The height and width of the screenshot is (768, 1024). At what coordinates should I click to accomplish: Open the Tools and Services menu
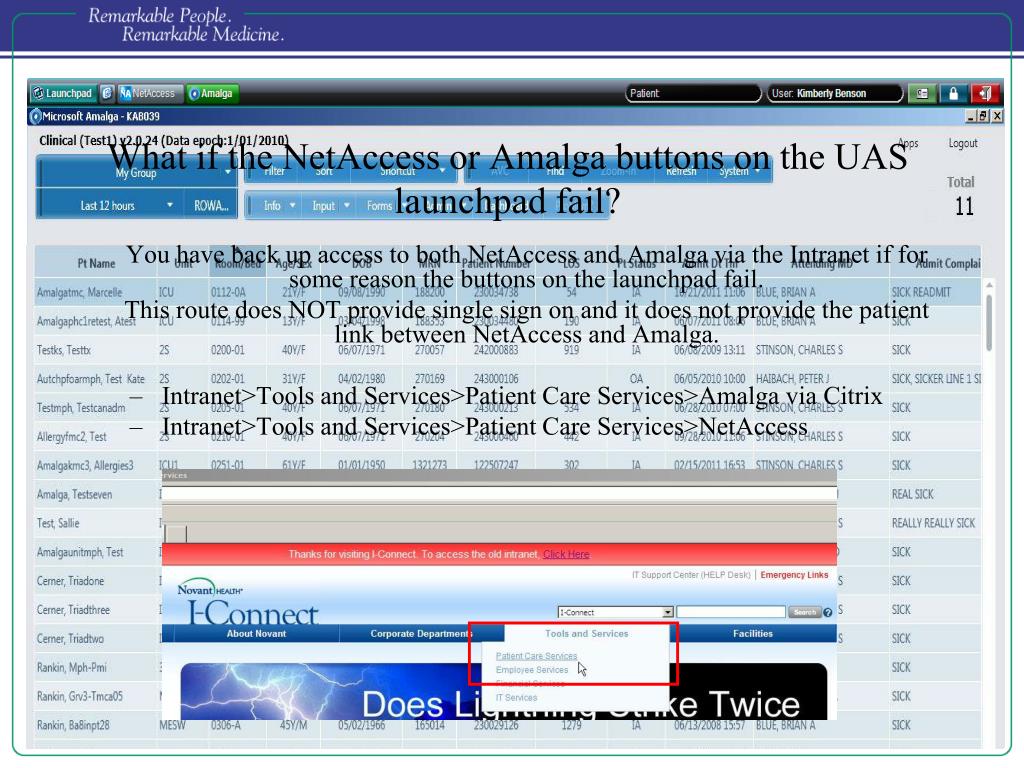pyautogui.click(x=586, y=633)
